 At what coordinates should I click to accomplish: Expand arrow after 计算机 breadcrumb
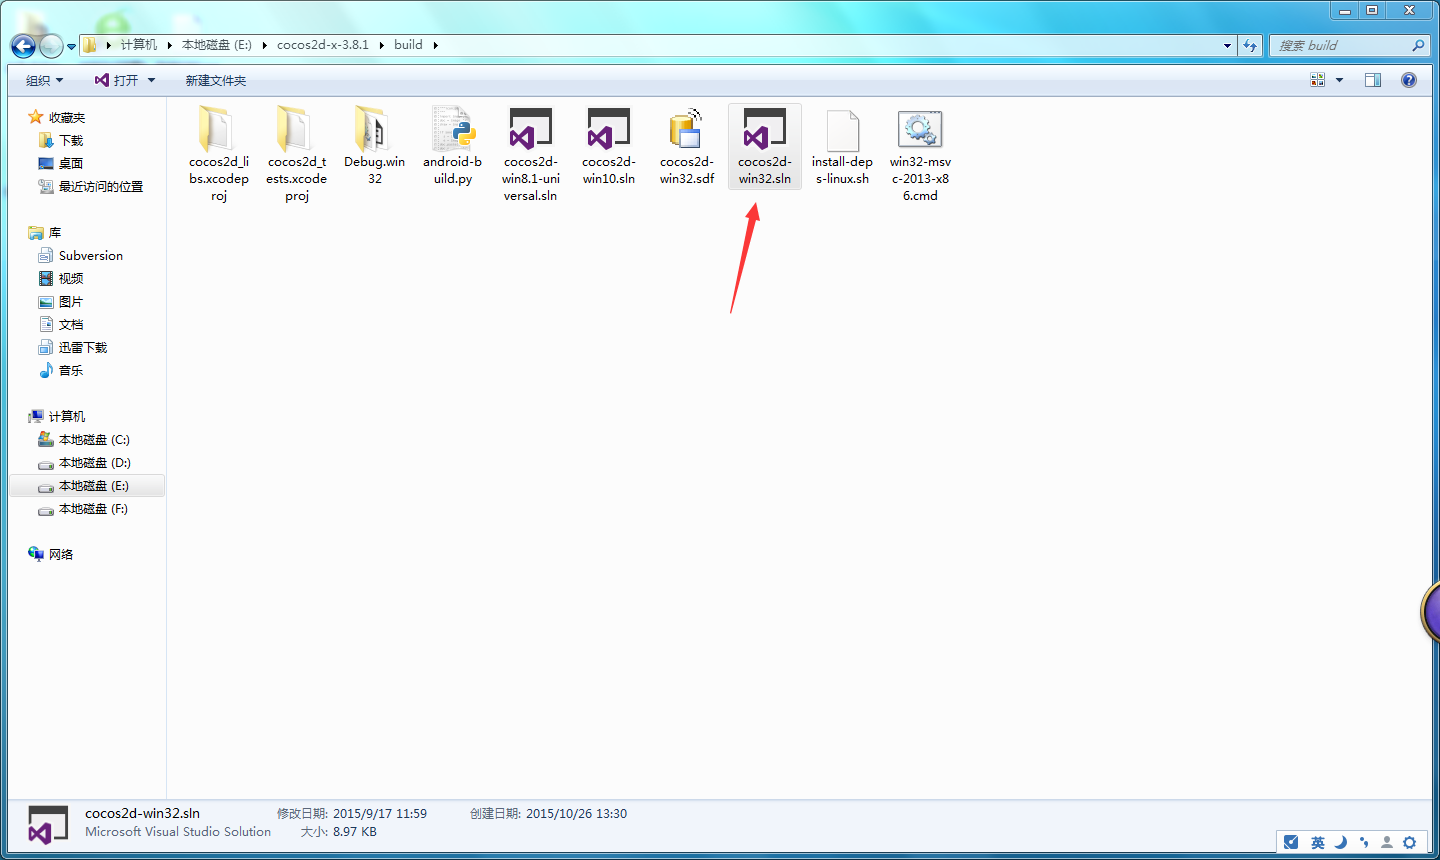coord(170,45)
